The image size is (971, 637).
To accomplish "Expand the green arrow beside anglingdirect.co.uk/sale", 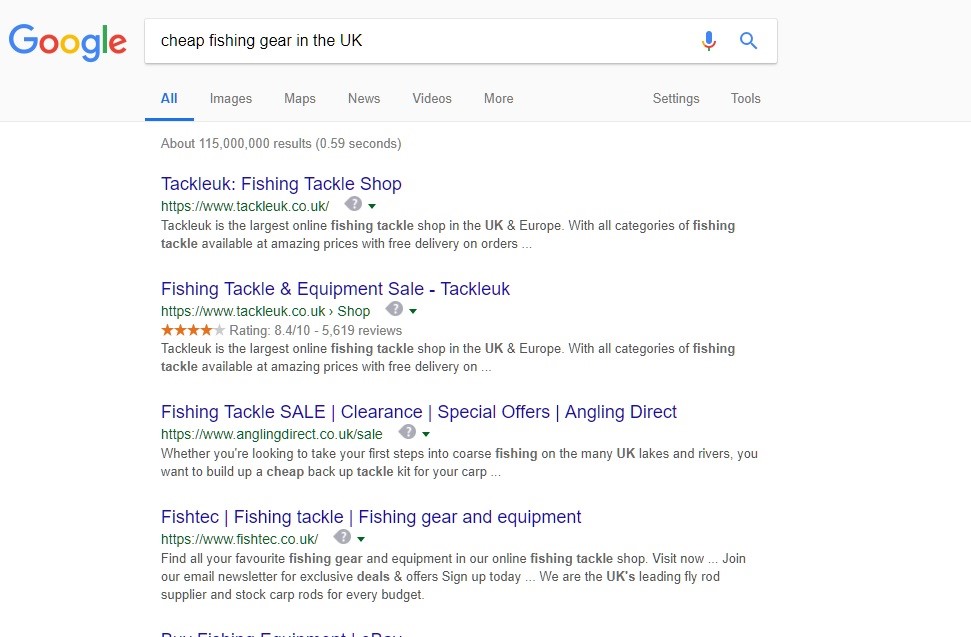I will pos(425,434).
